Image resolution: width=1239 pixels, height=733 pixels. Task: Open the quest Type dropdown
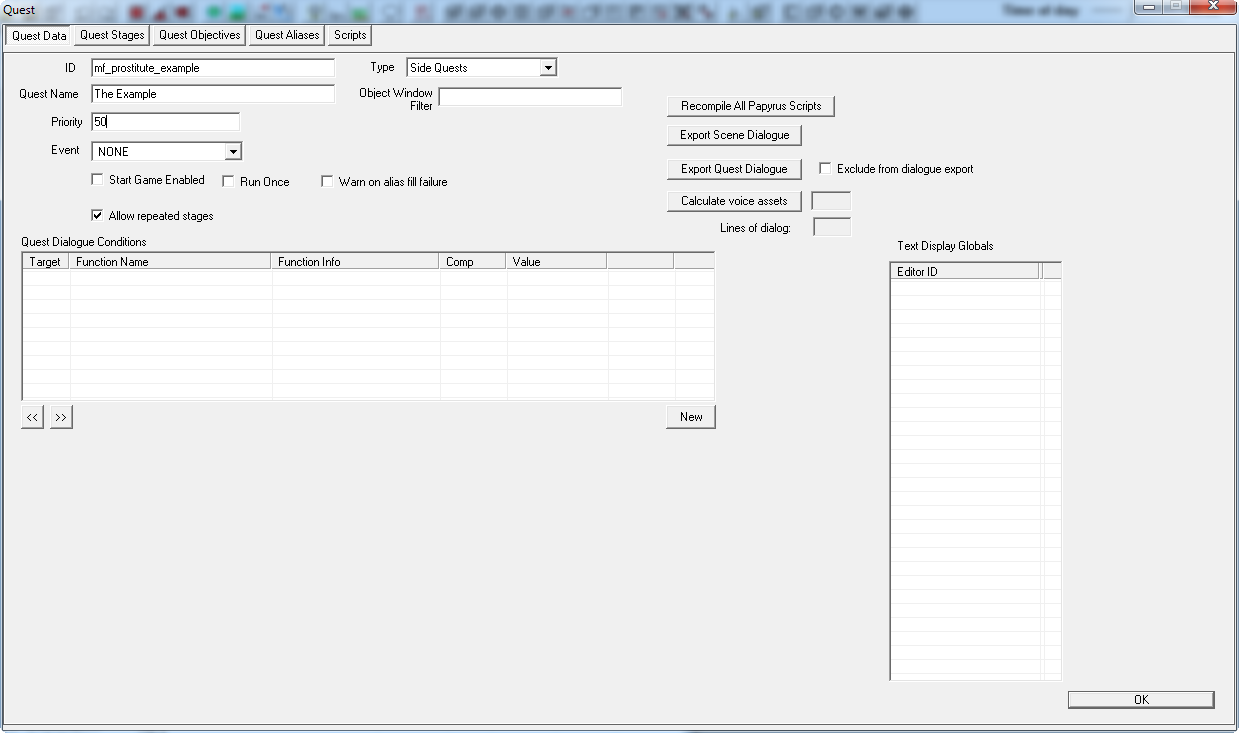coord(547,68)
